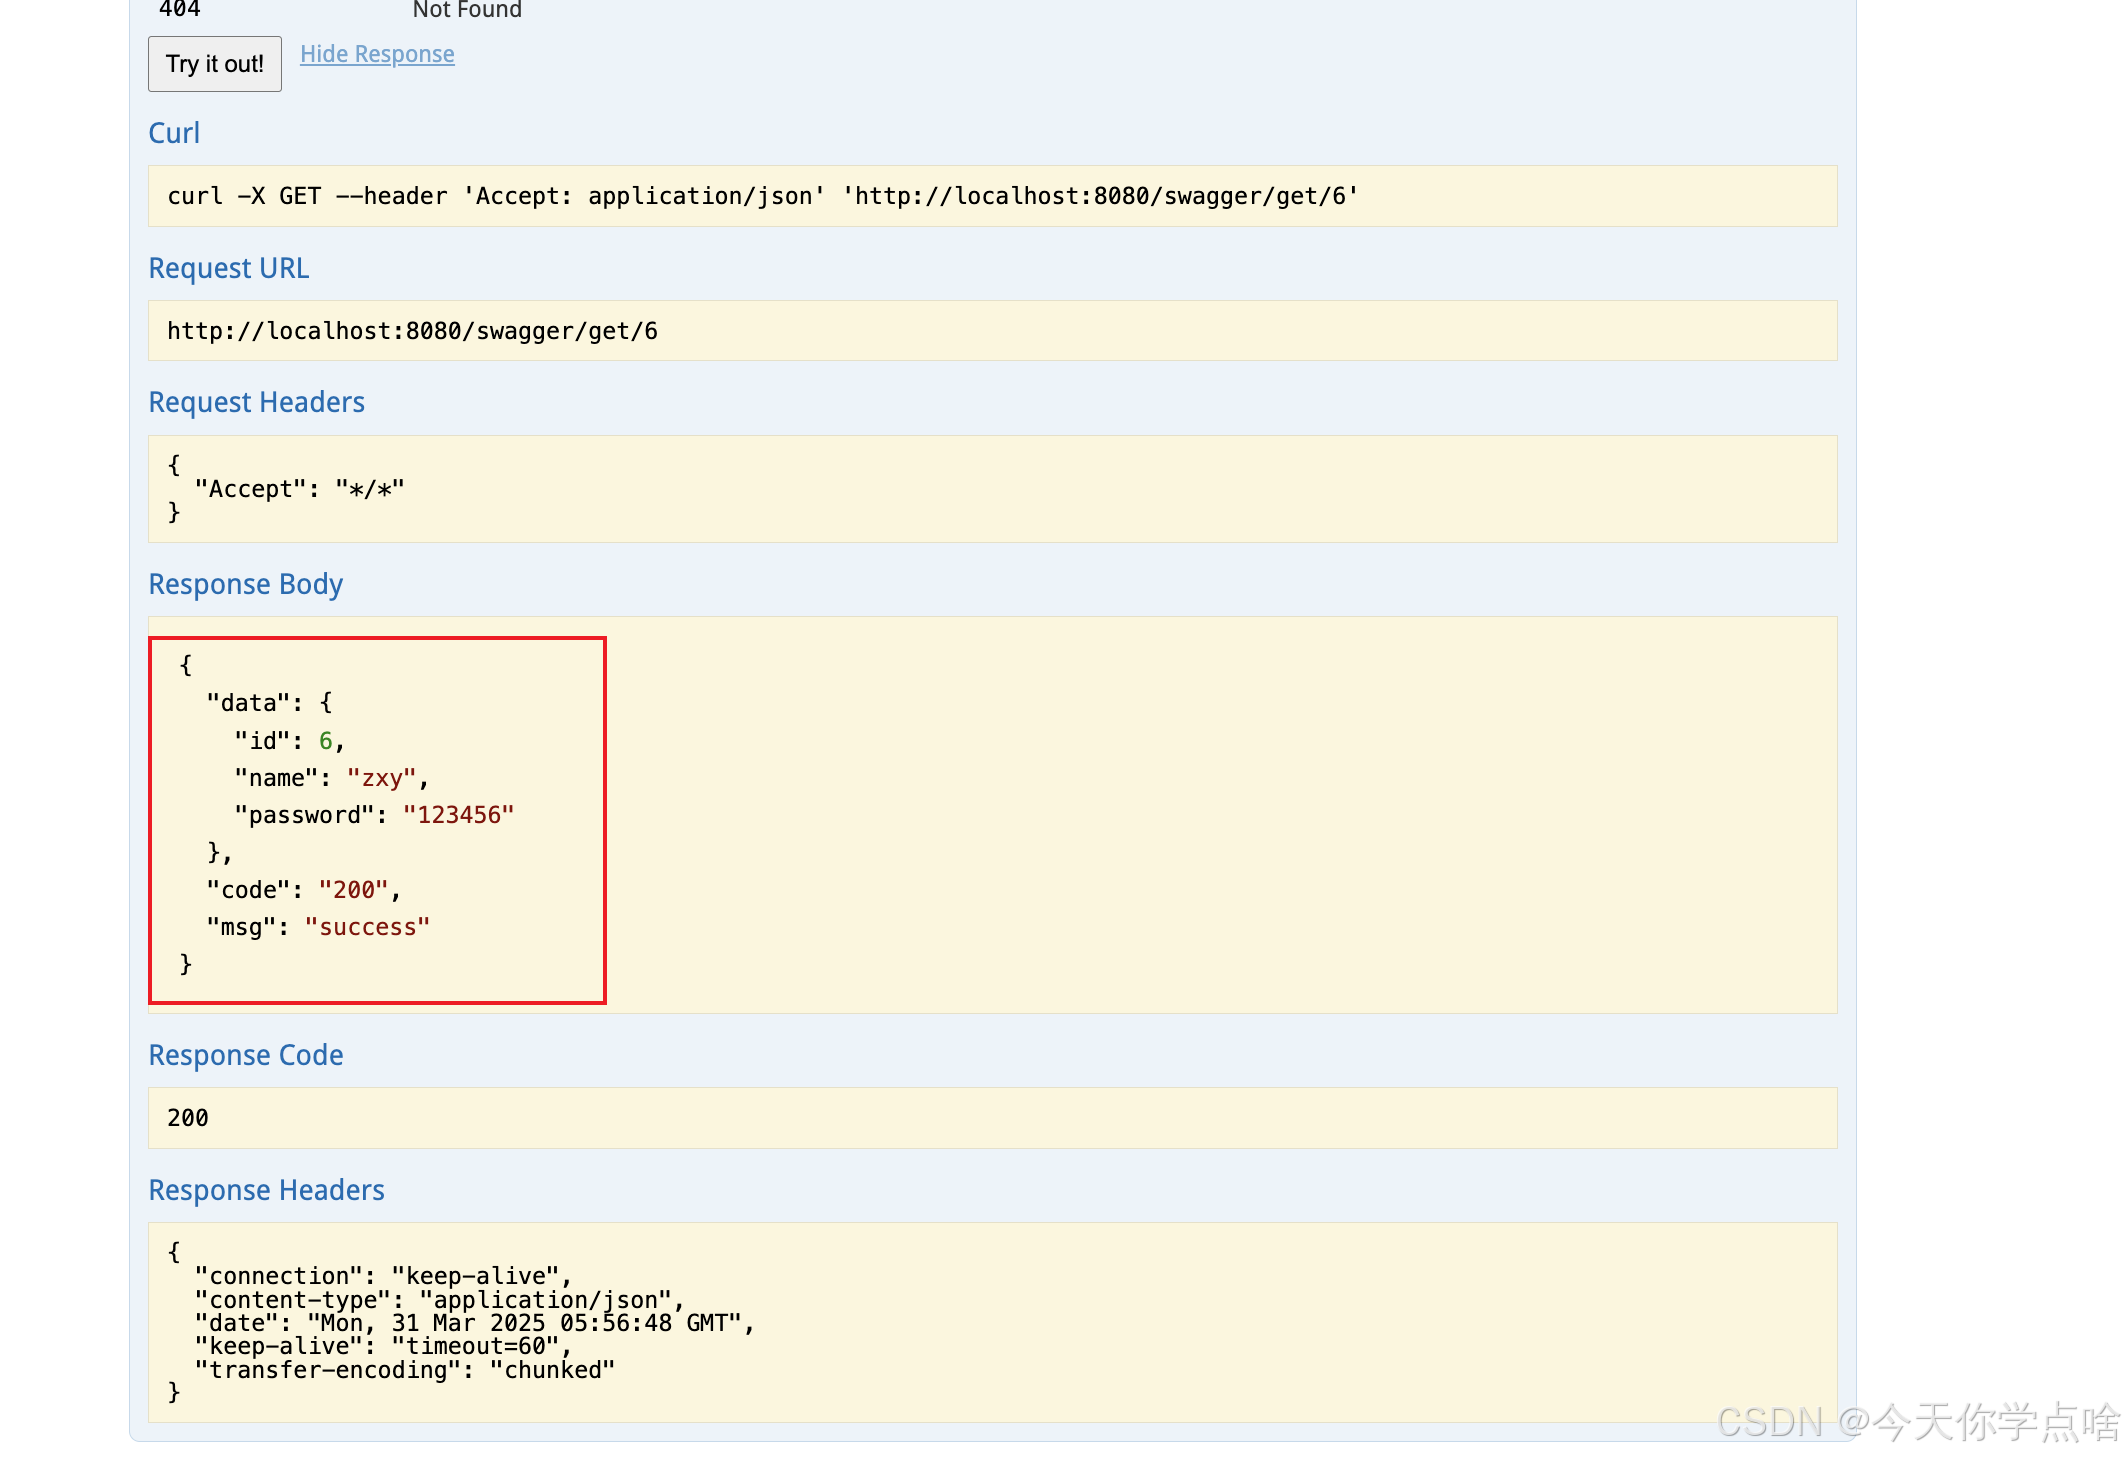The height and width of the screenshot is (1458, 2126).
Task: Click the Response Code heading
Action: point(245,1055)
